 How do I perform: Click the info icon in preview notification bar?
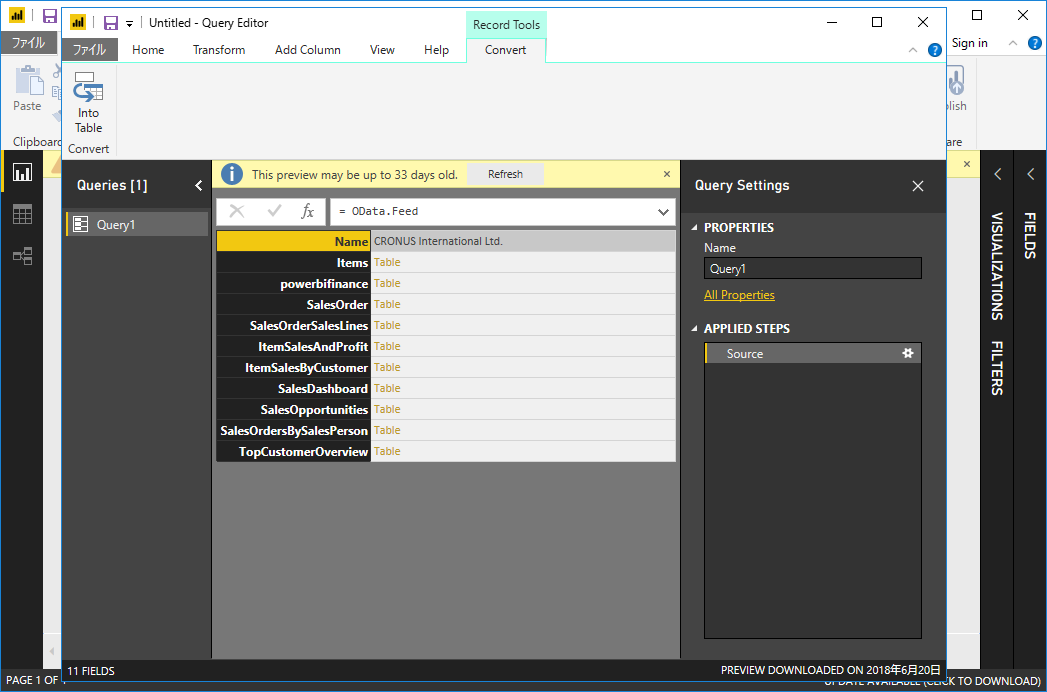click(x=232, y=174)
